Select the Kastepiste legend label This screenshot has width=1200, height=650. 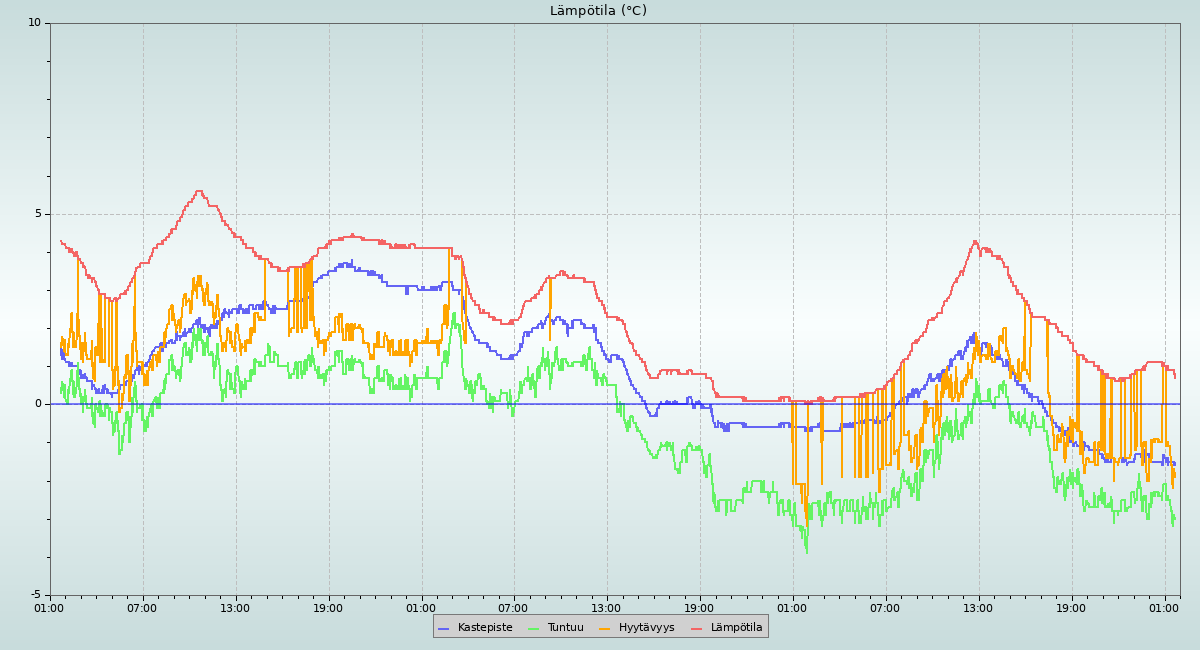[x=485, y=628]
